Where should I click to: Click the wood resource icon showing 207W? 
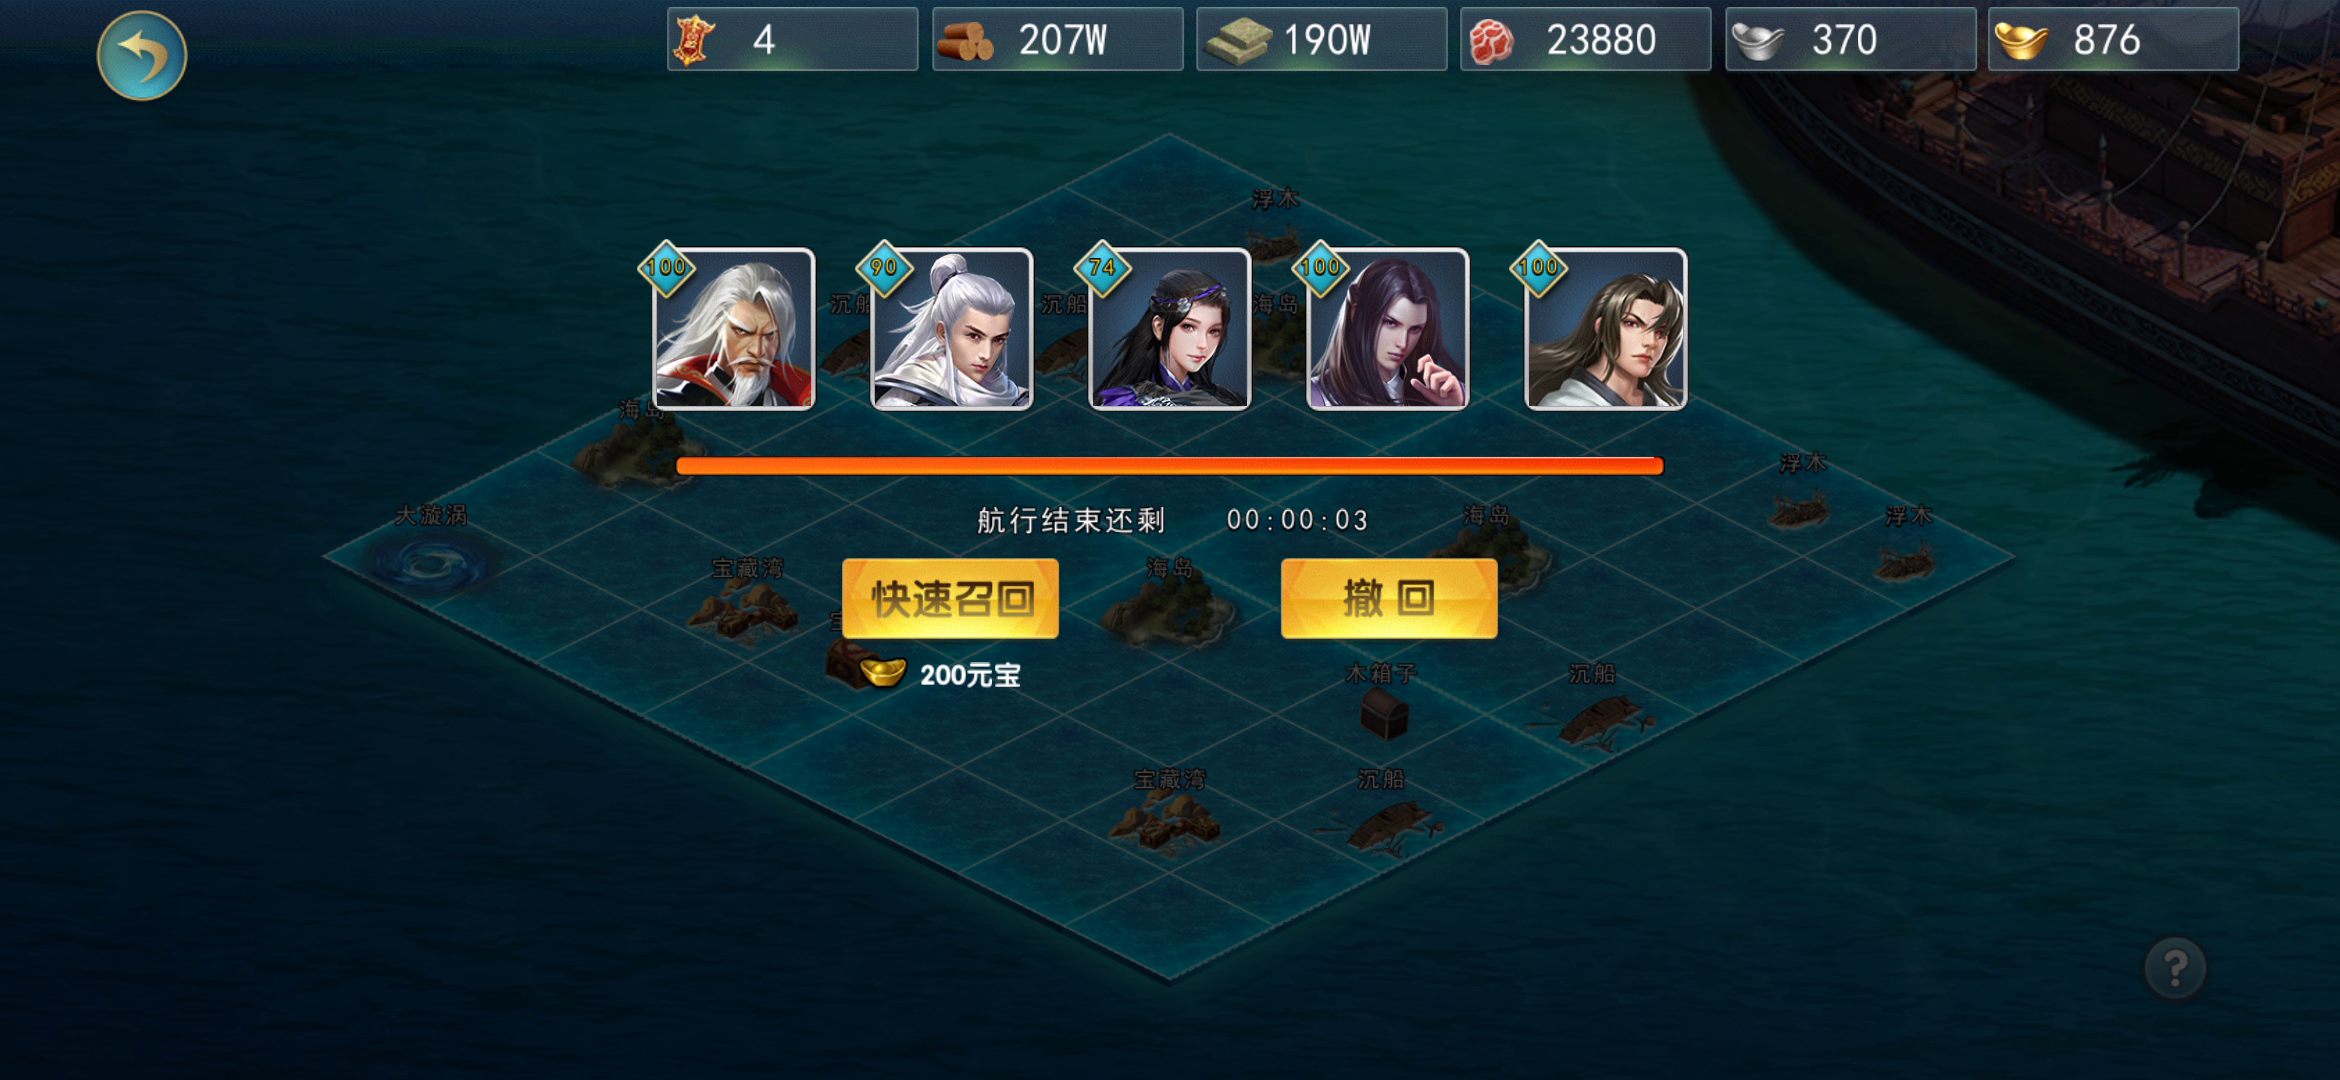964,41
